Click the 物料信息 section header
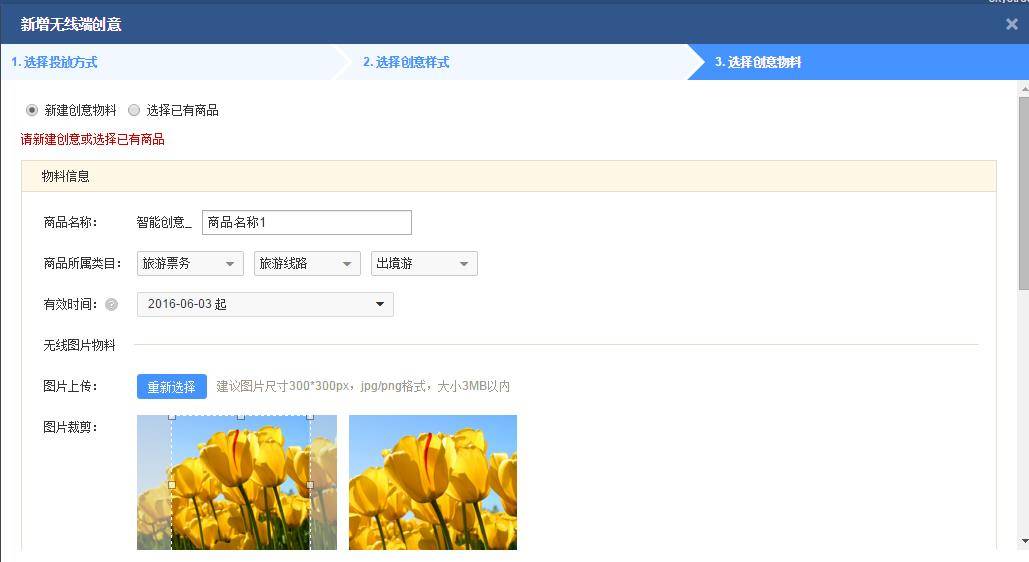 click(509, 176)
